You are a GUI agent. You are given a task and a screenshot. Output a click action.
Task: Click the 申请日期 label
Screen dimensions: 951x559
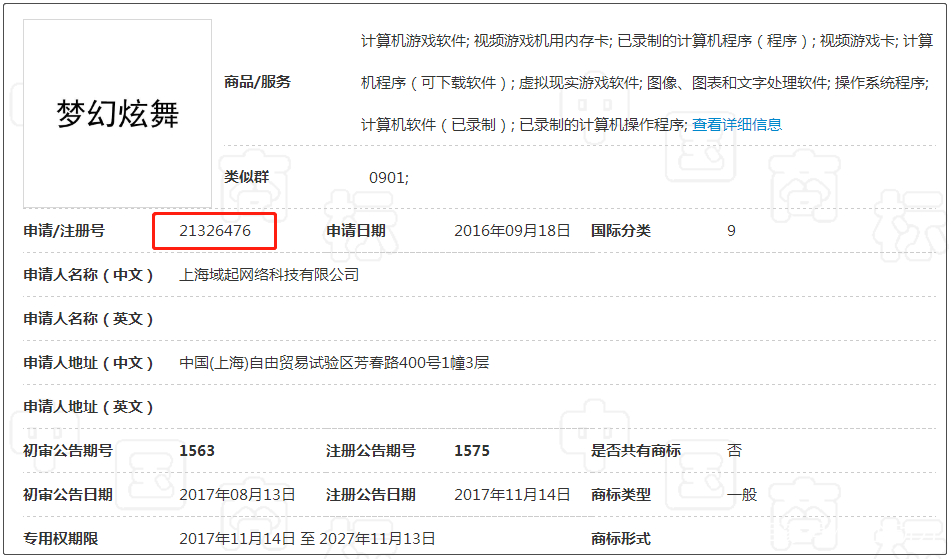356,230
